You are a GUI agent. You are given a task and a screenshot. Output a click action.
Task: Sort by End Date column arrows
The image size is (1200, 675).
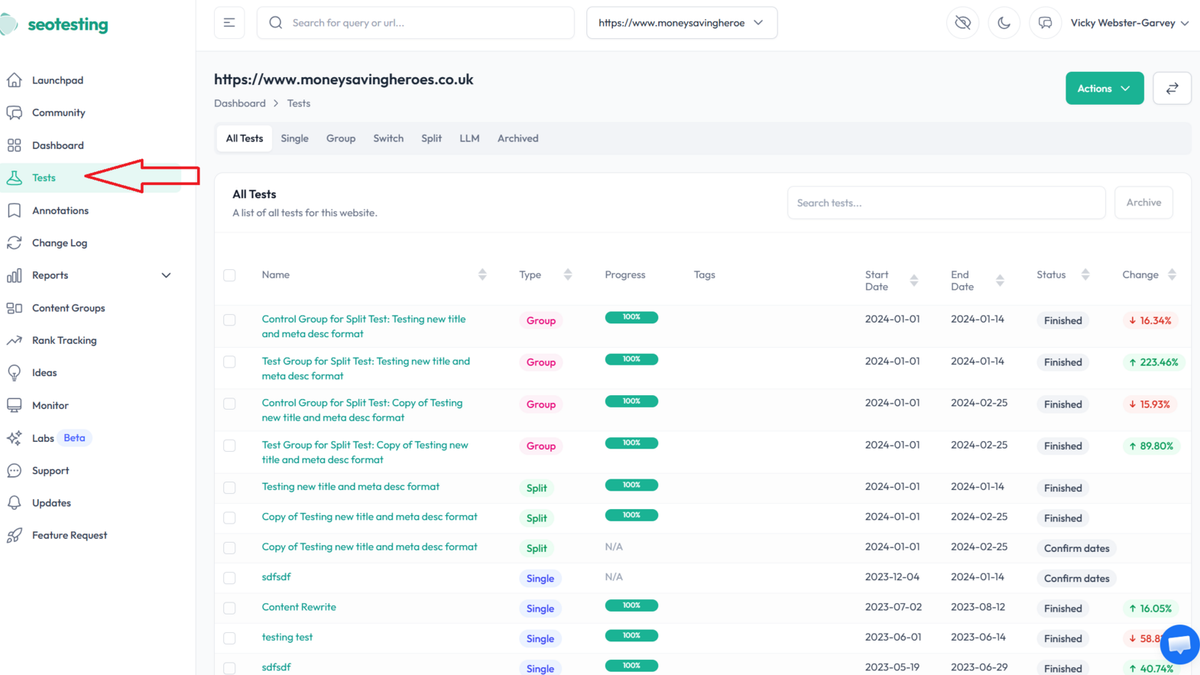(x=1000, y=281)
